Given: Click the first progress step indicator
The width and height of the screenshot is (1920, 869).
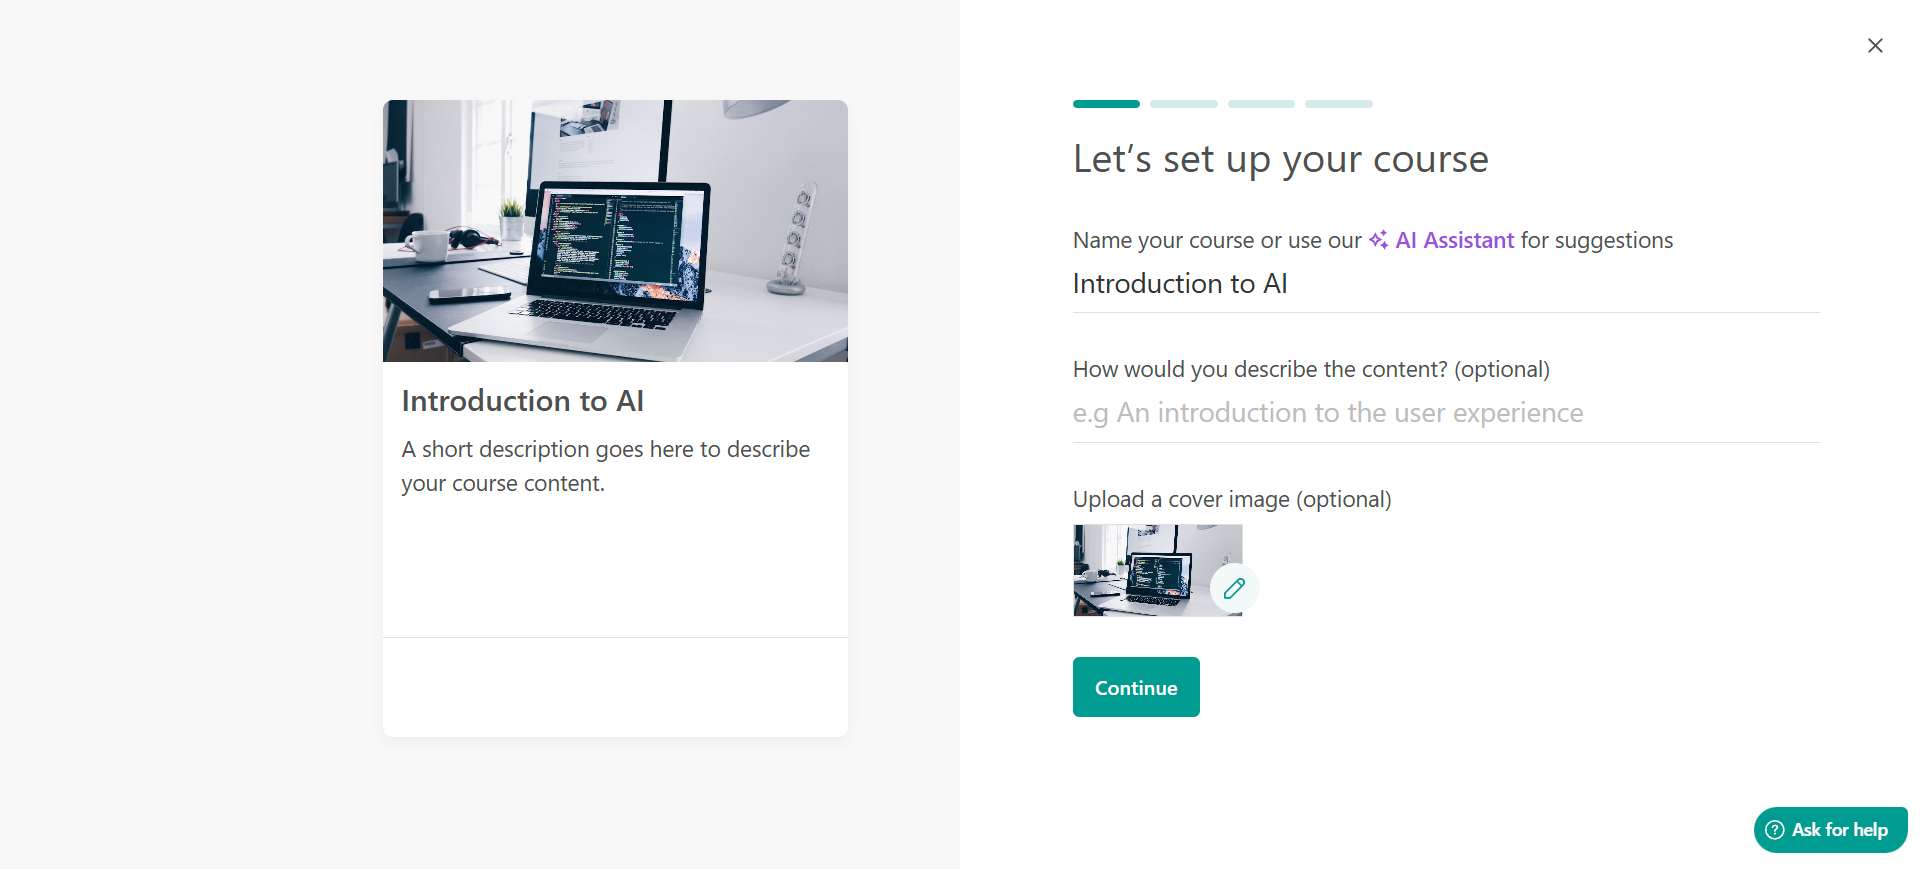Looking at the screenshot, I should coord(1106,104).
